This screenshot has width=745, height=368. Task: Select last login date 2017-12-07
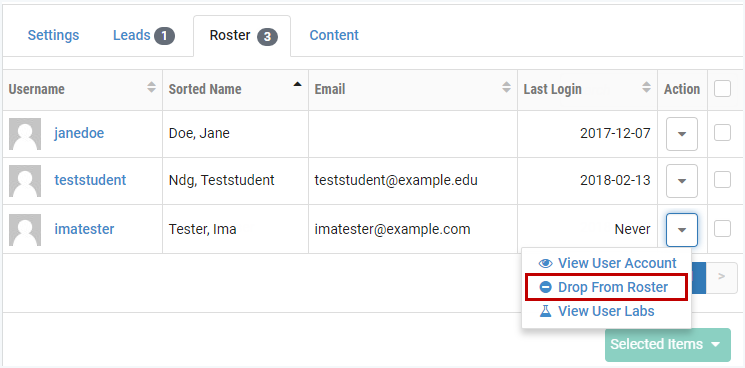(615, 133)
